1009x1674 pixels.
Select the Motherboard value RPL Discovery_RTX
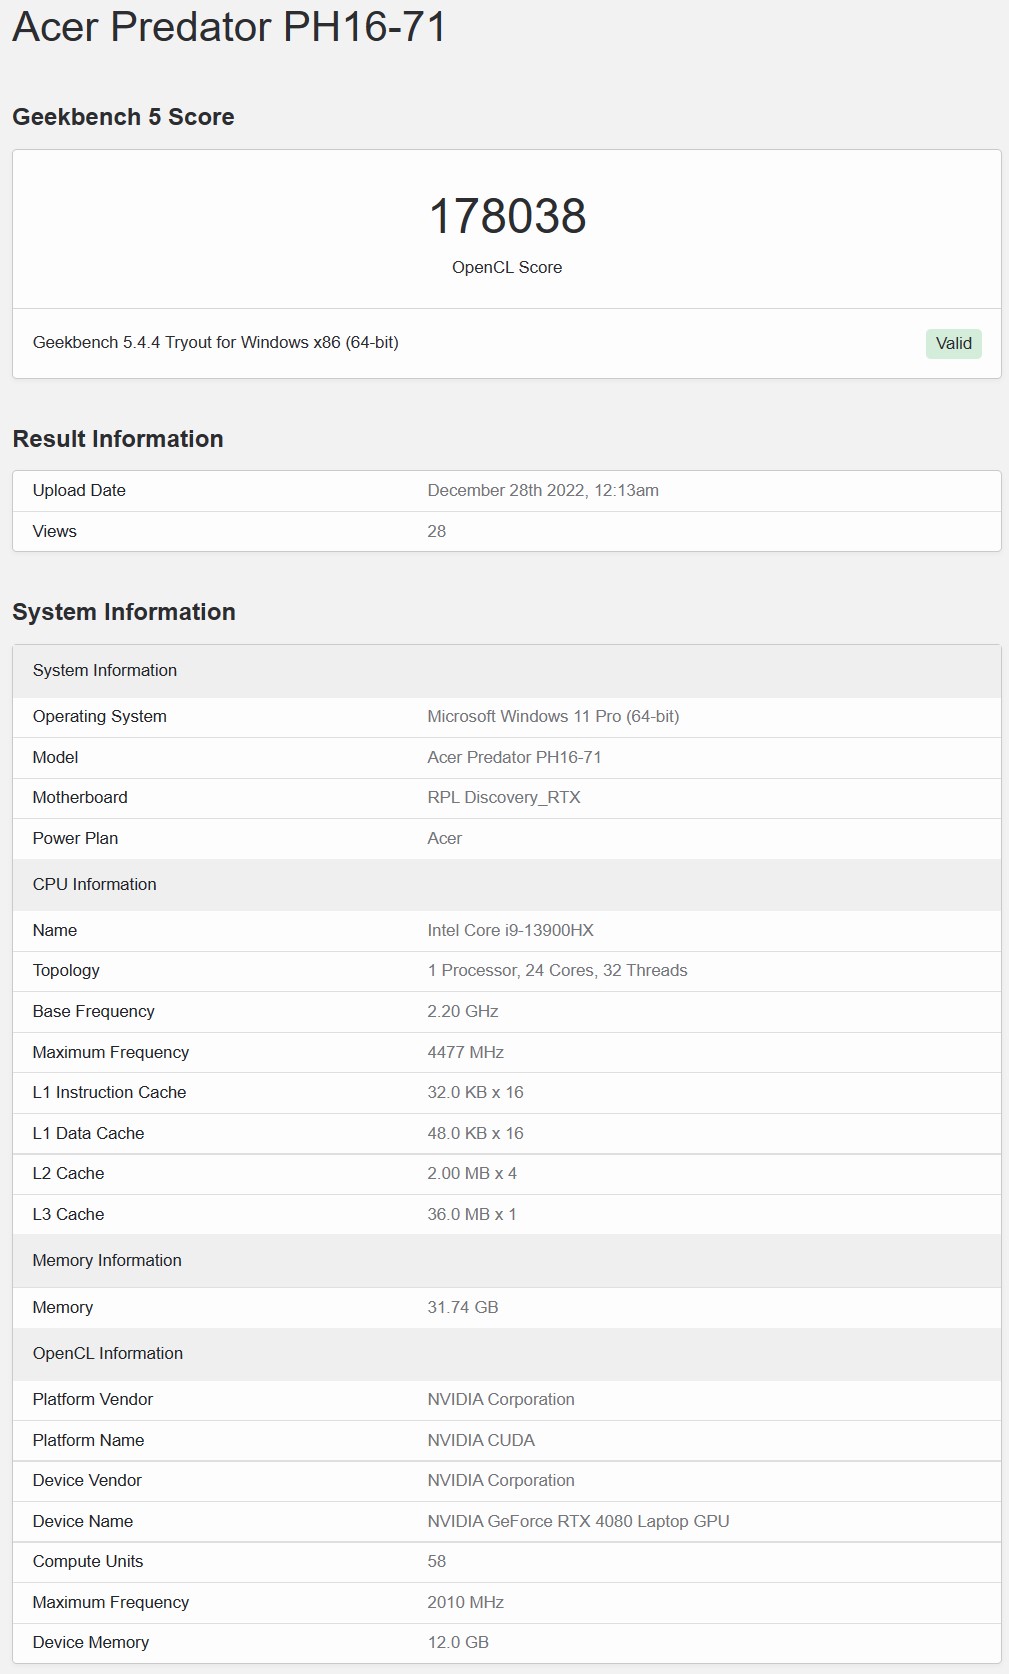click(x=504, y=797)
